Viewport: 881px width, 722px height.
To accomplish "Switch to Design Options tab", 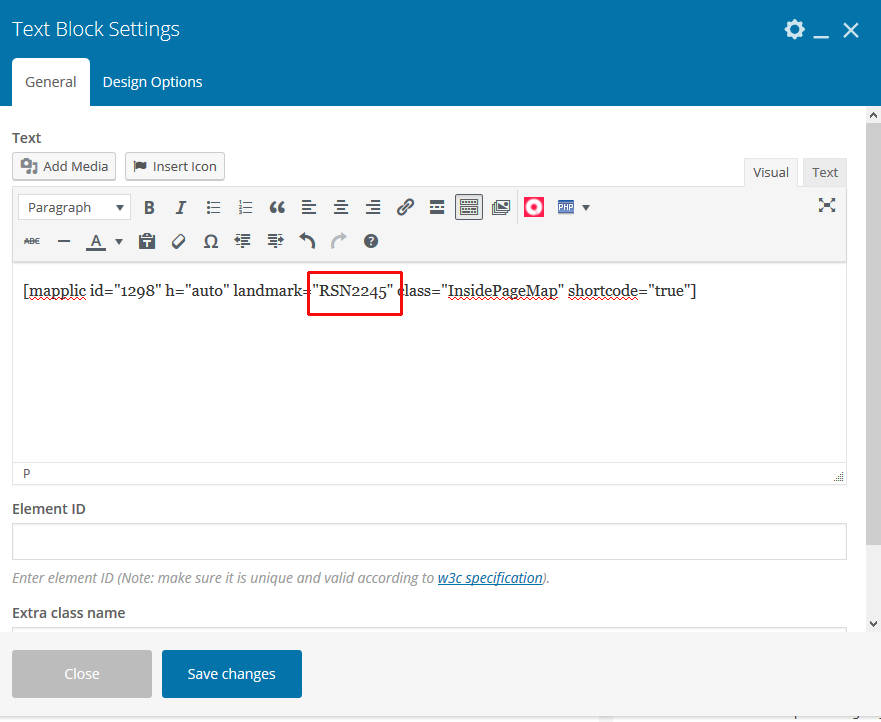I will point(152,82).
